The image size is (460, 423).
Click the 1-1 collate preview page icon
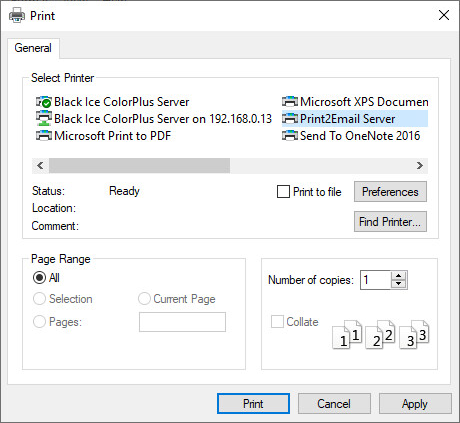click(x=347, y=334)
